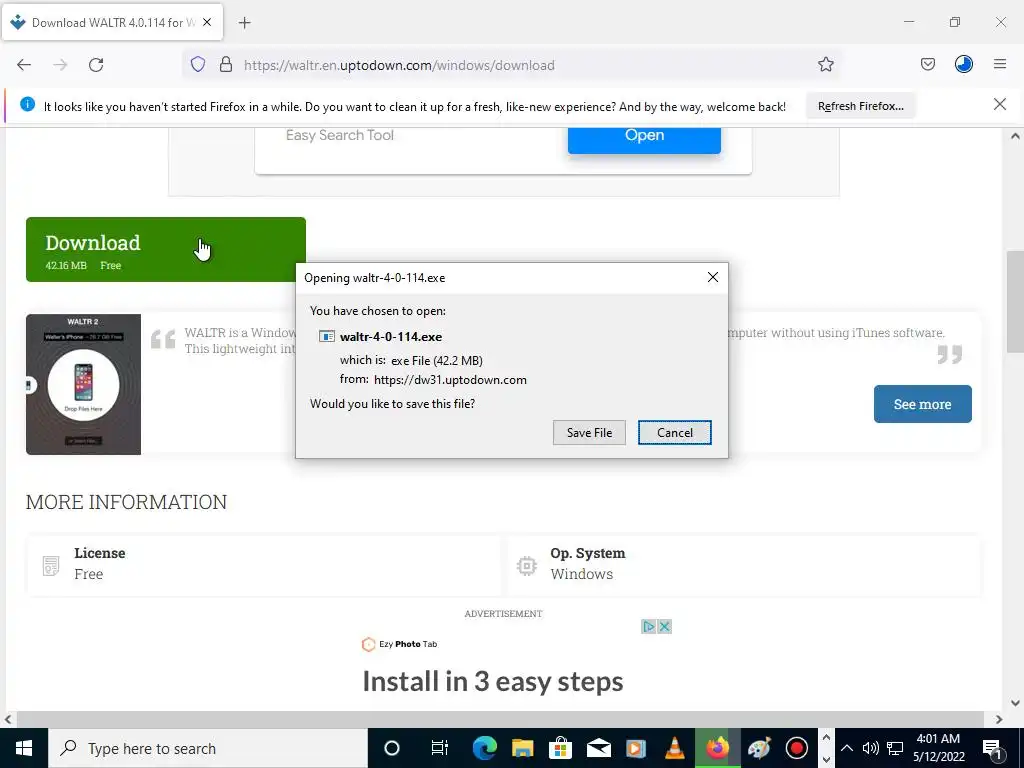Click the vertical scrollbar thumb

(x=1014, y=302)
